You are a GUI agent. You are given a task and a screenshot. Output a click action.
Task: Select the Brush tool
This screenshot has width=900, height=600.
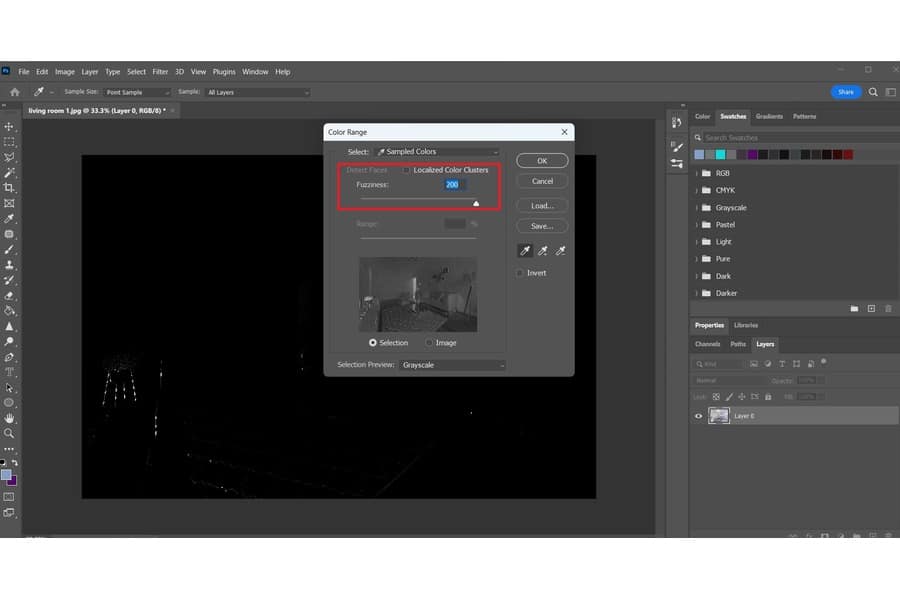[x=9, y=250]
